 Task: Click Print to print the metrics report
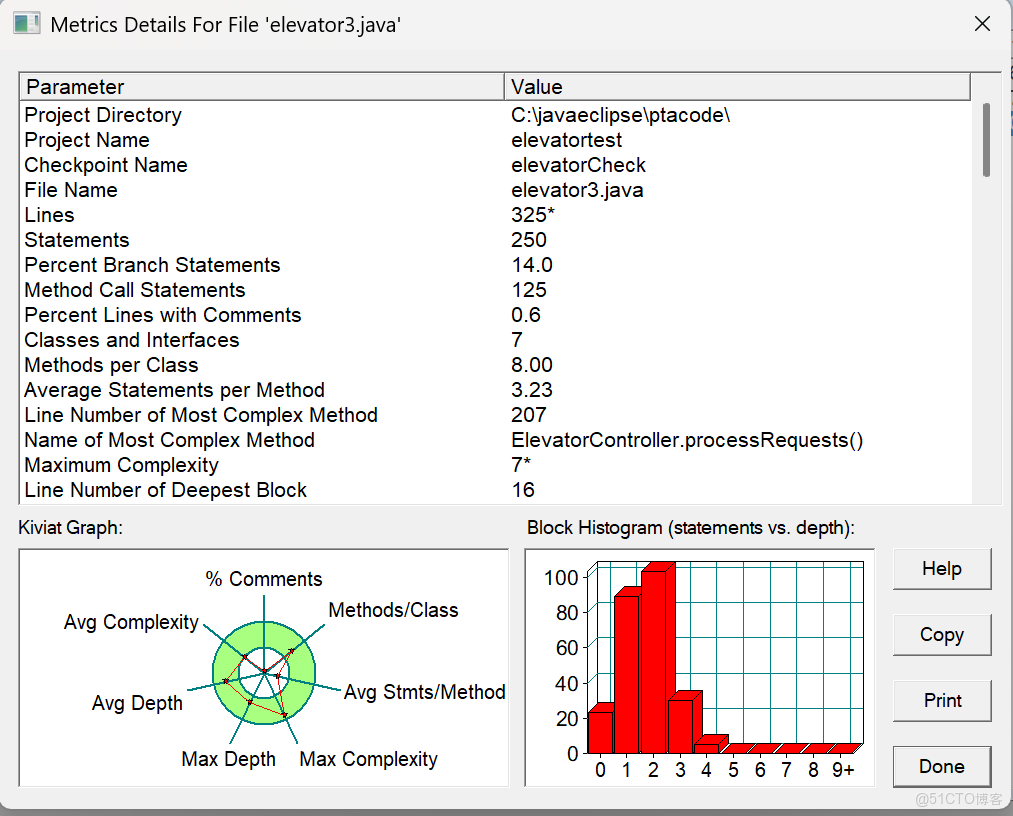point(941,700)
